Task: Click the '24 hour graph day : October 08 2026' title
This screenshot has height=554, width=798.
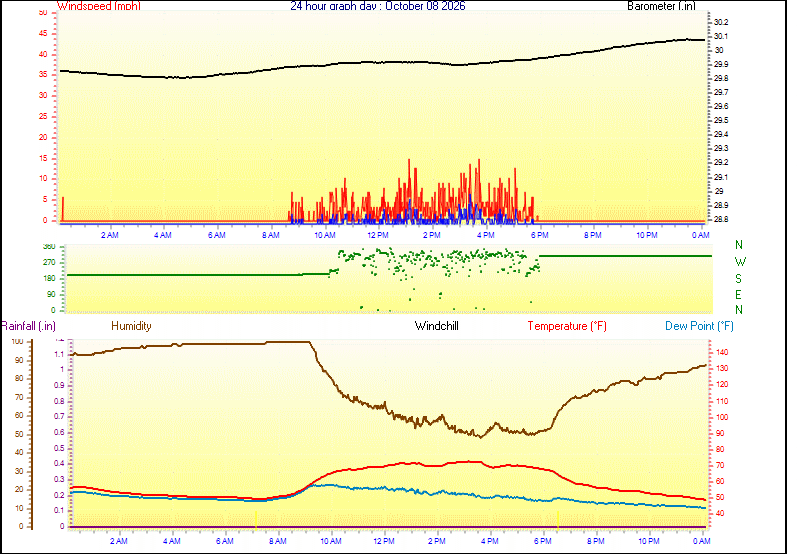Action: click(378, 6)
